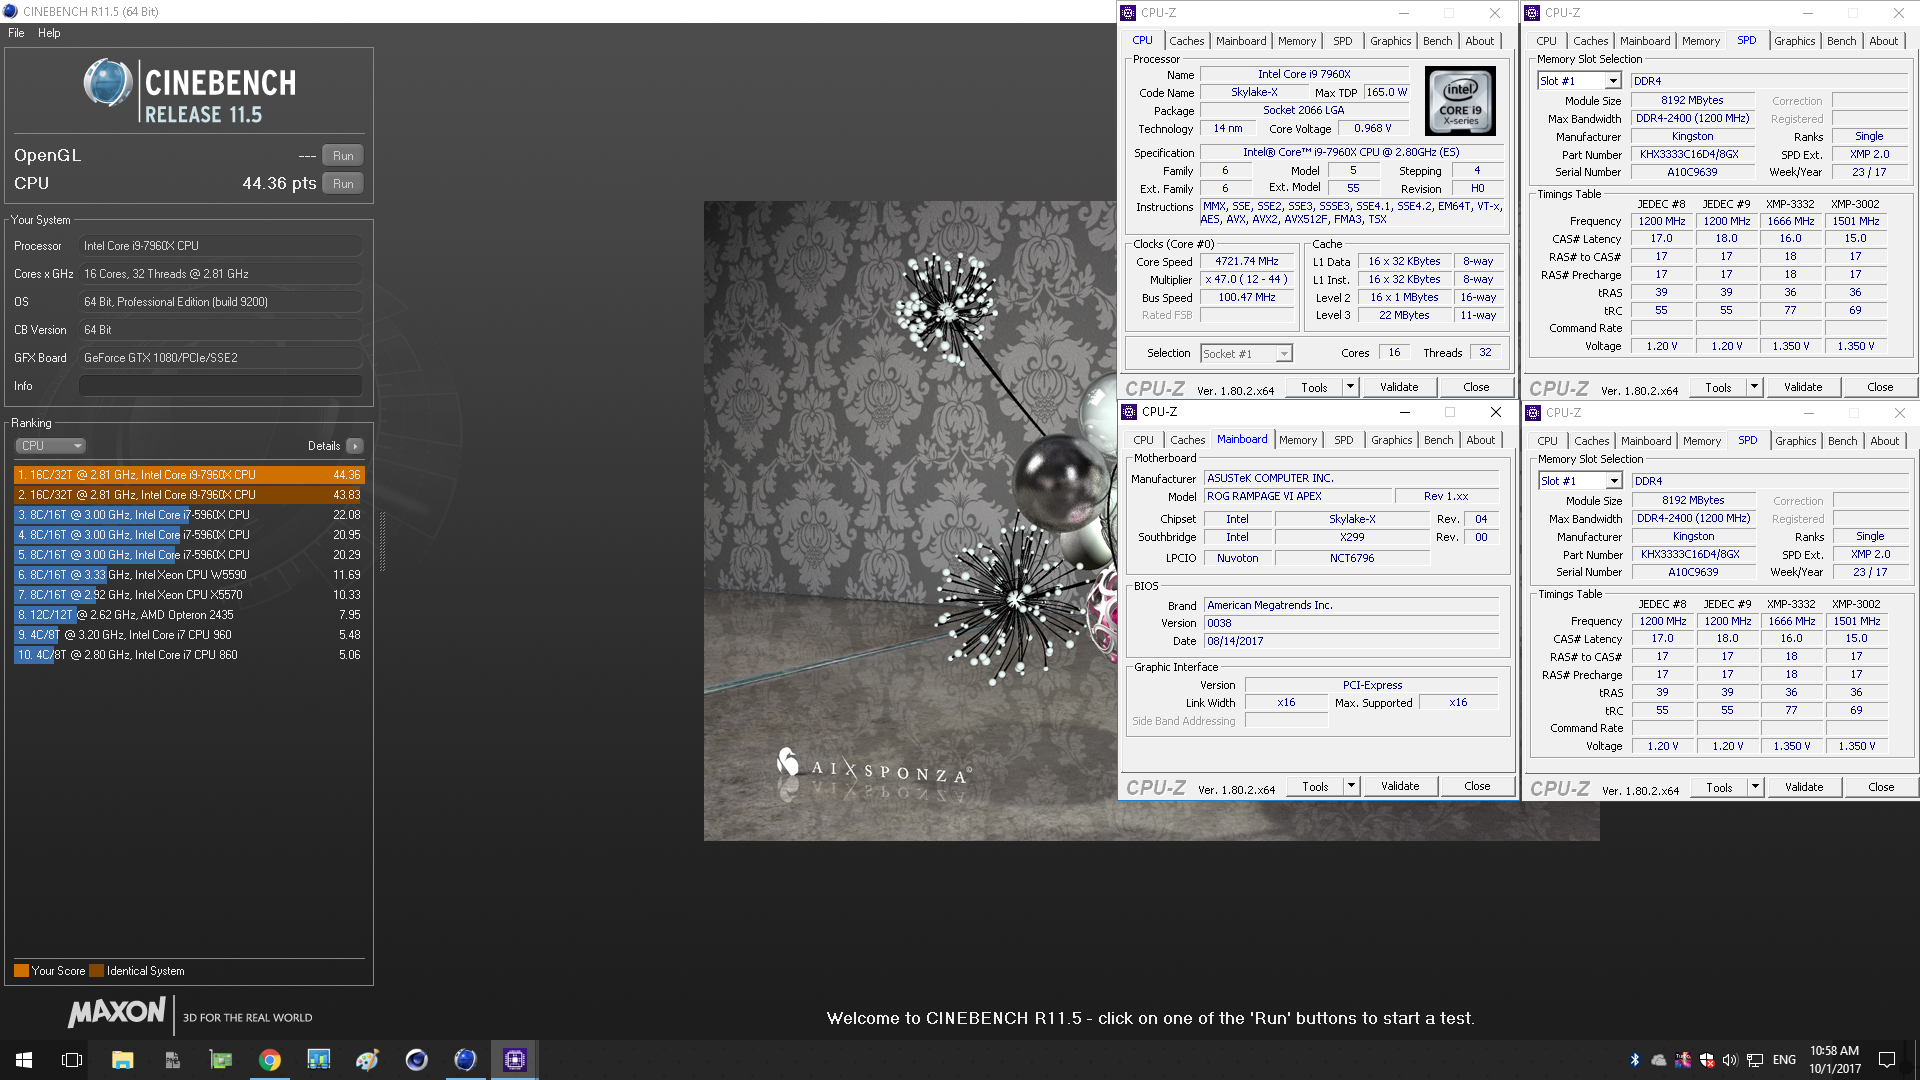Click the Info input field in Cinebench
This screenshot has height=1080, width=1920.
click(x=221, y=386)
